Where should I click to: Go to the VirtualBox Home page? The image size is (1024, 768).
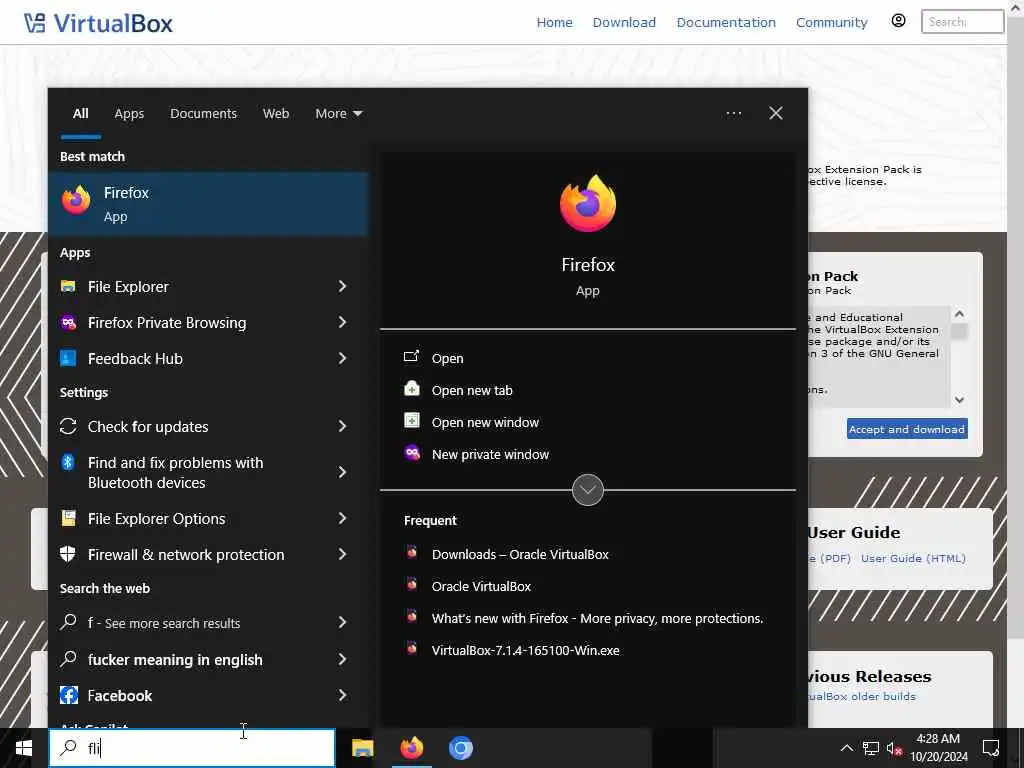(x=554, y=22)
